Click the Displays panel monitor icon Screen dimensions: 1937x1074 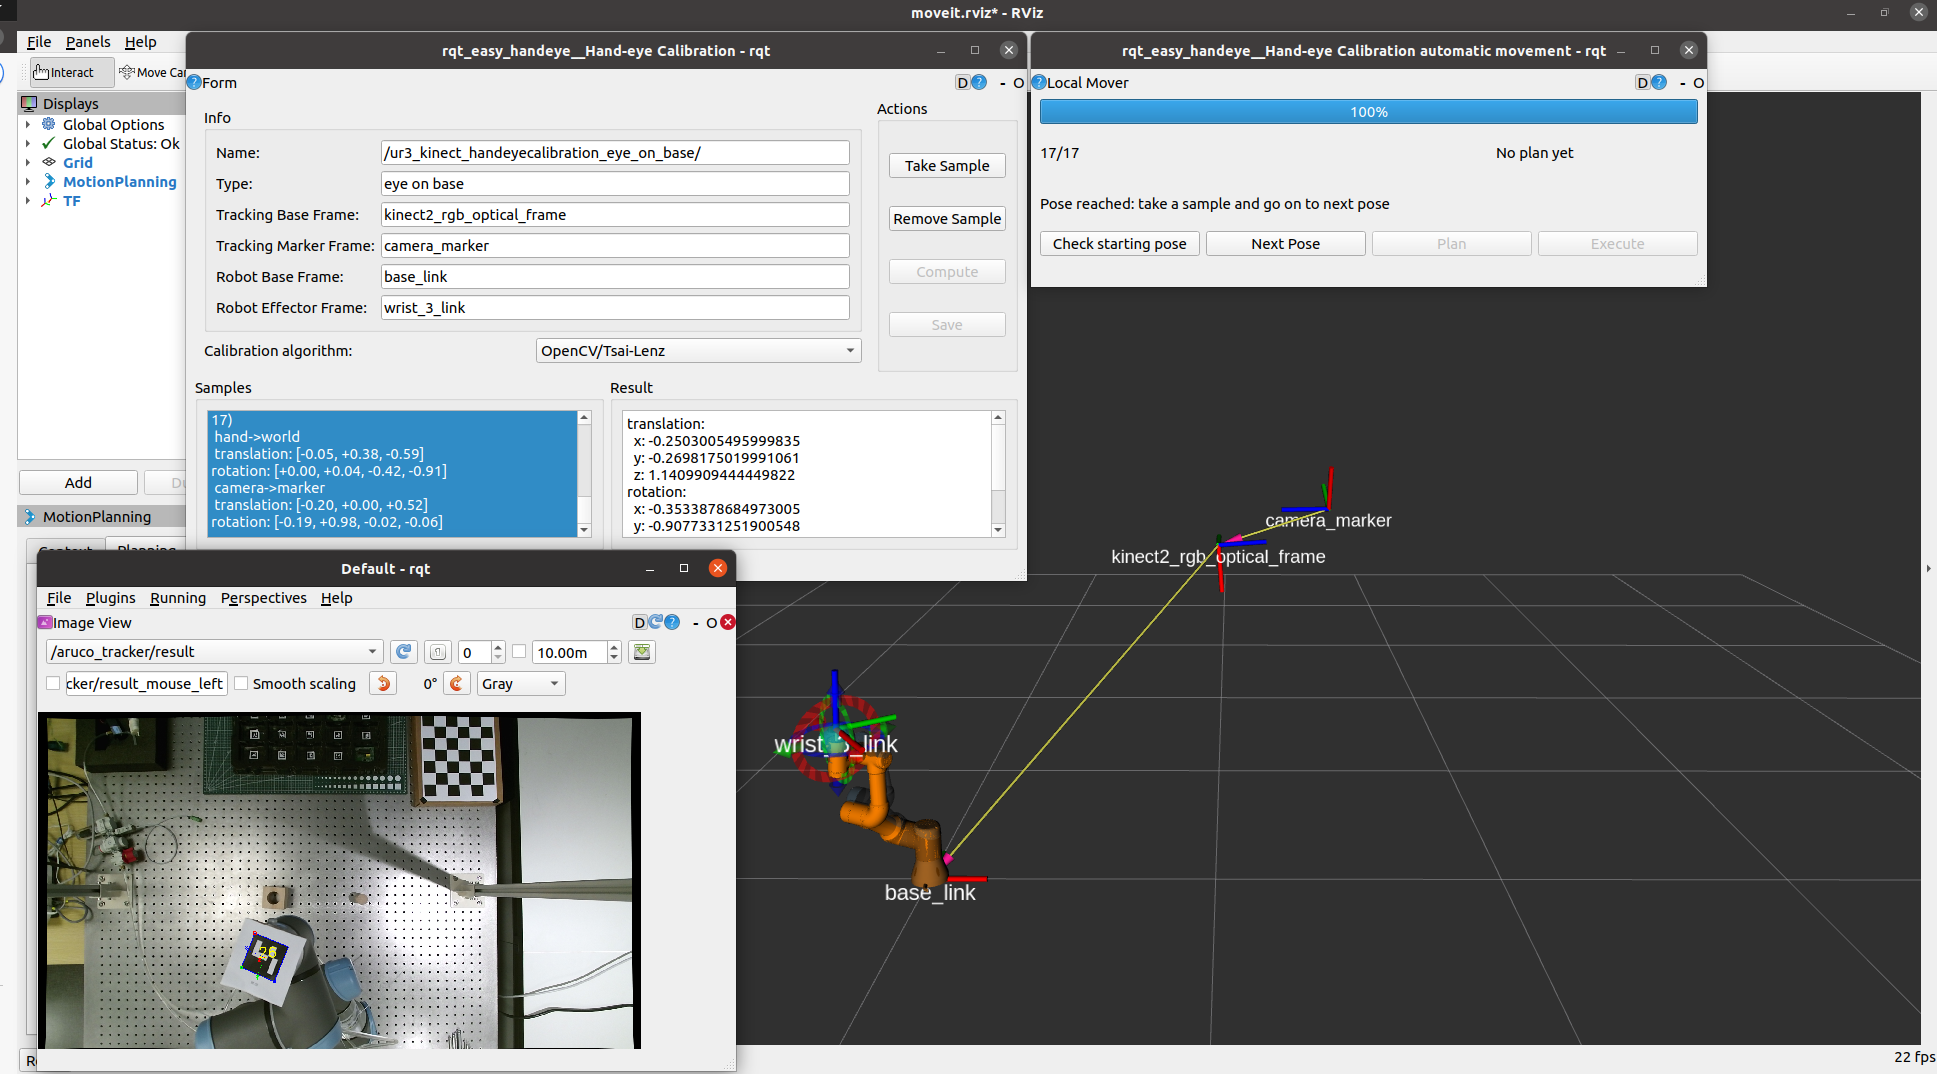(x=29, y=103)
